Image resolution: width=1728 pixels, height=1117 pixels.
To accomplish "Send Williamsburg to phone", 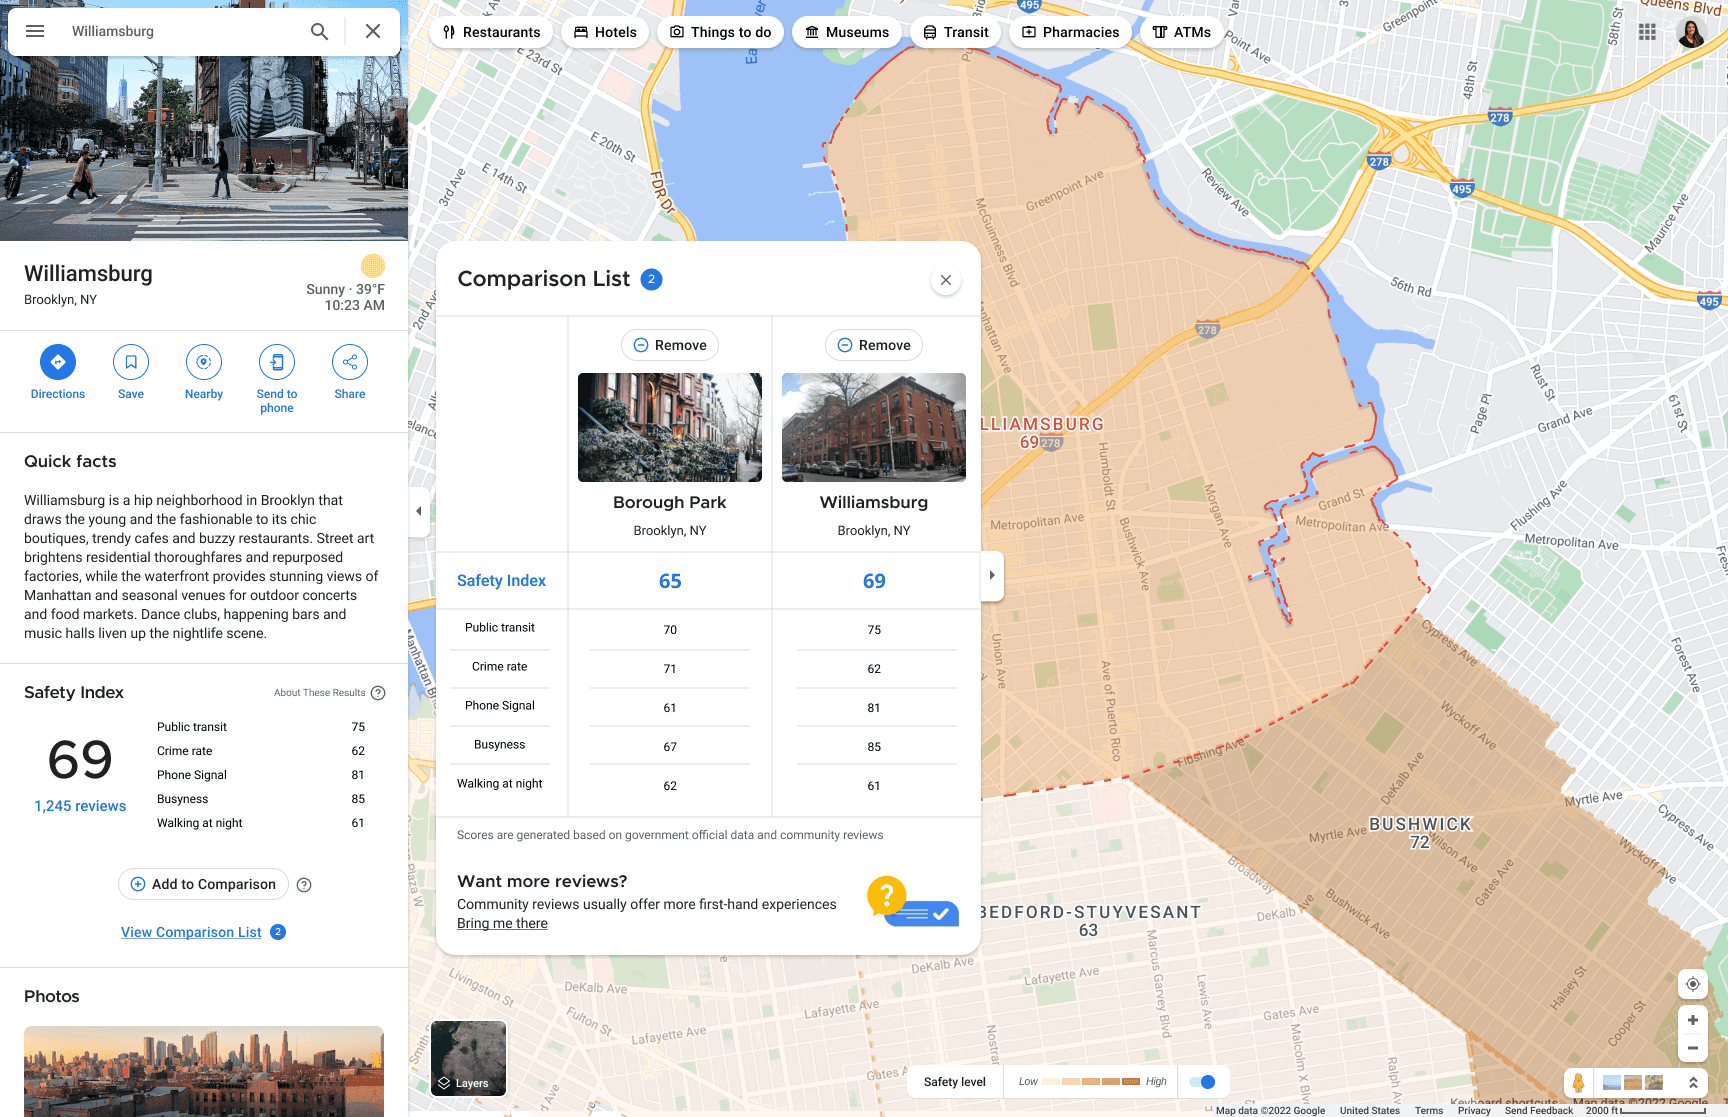I will [277, 378].
